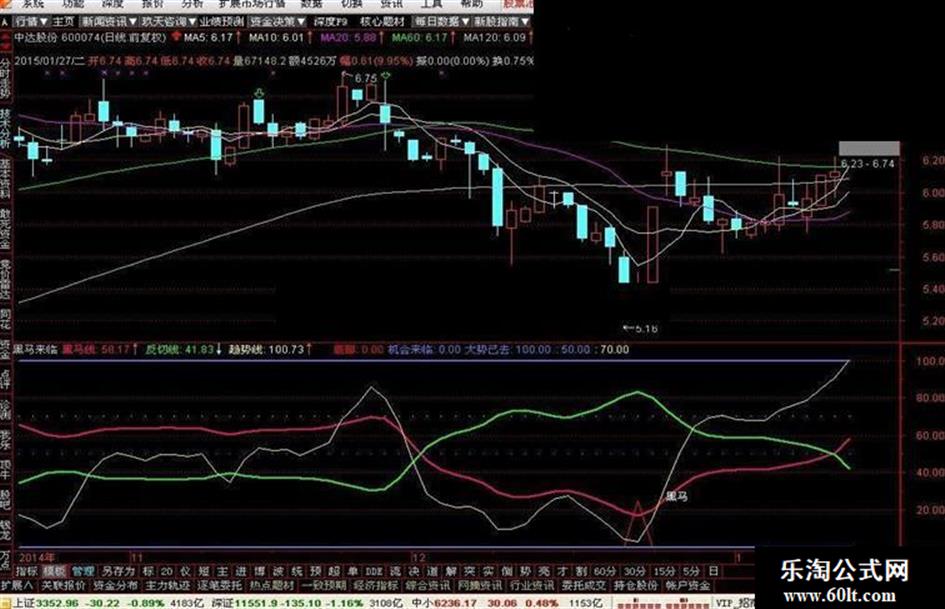Switch to 5分 period
The width and height of the screenshot is (945, 609).
[691, 571]
